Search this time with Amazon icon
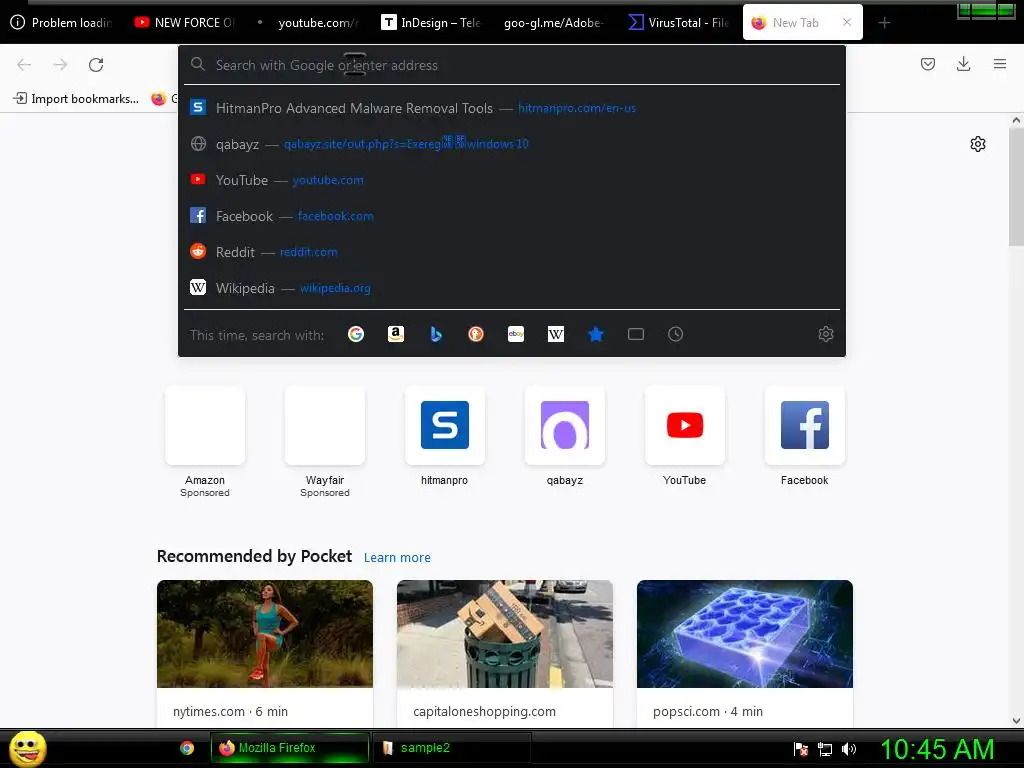1024x768 pixels. (x=396, y=334)
